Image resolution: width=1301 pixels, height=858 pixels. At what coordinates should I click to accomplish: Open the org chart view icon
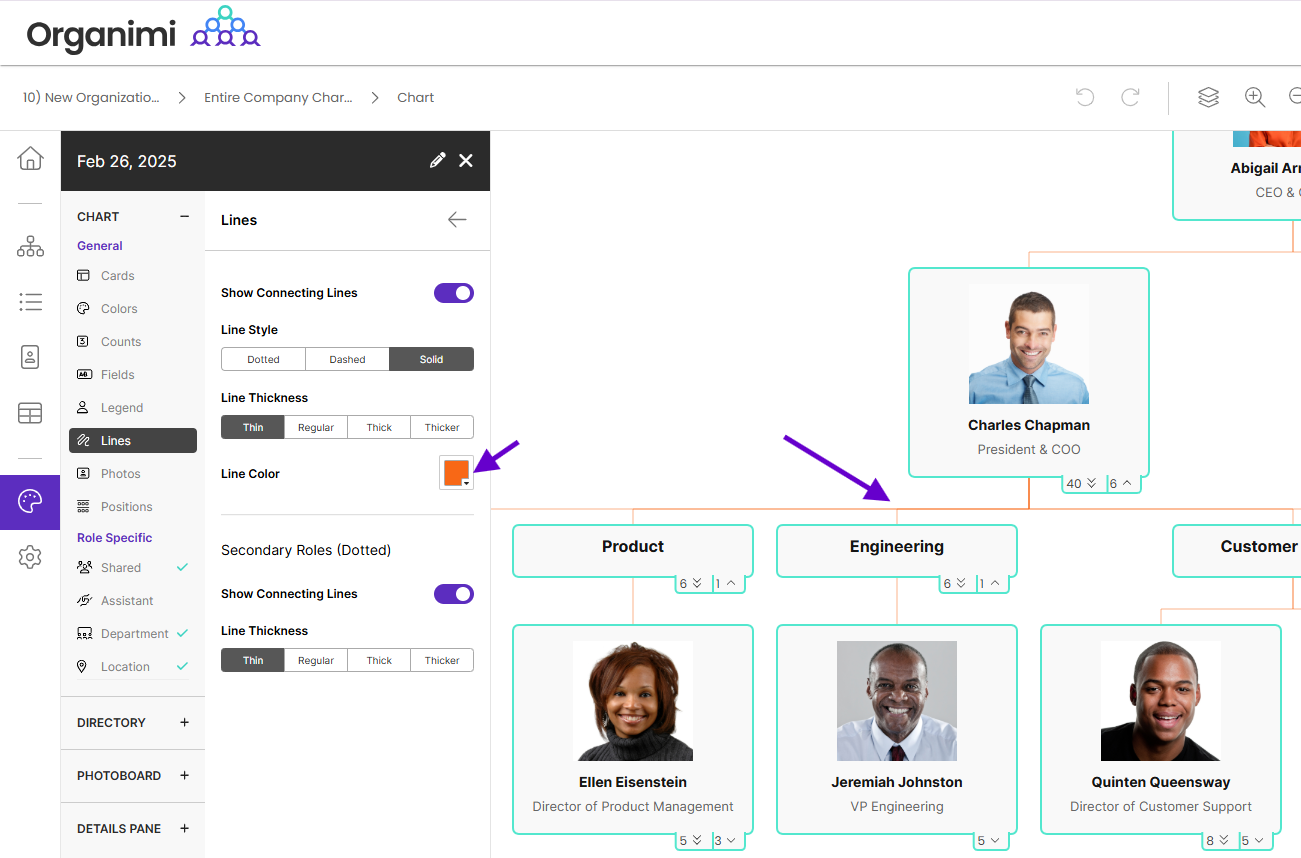[x=30, y=246]
